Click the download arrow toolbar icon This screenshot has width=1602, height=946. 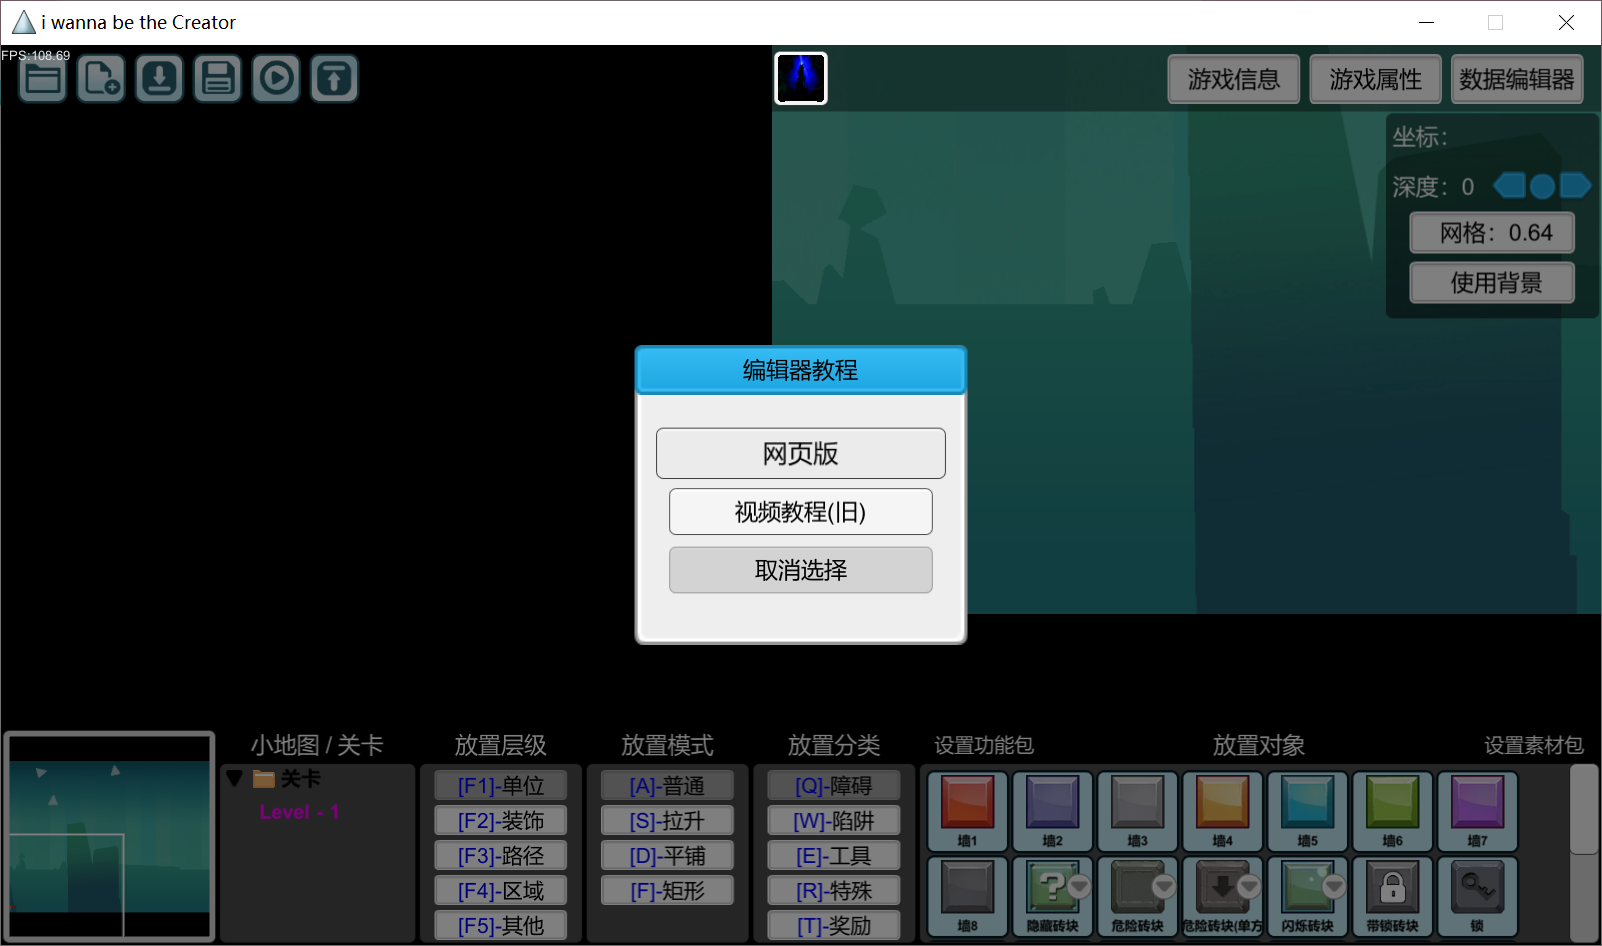coord(159,78)
